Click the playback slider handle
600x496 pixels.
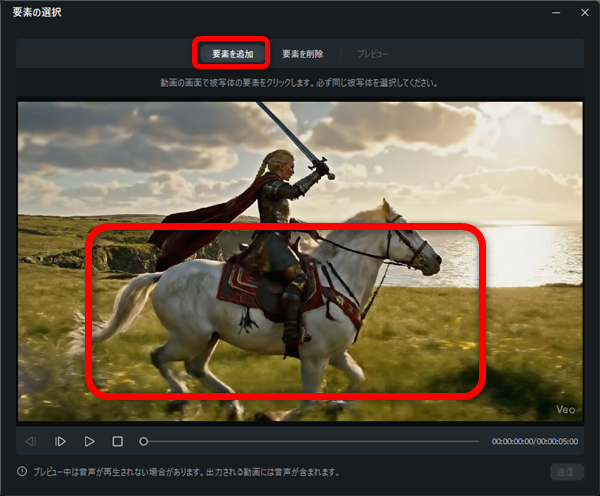pyautogui.click(x=144, y=441)
